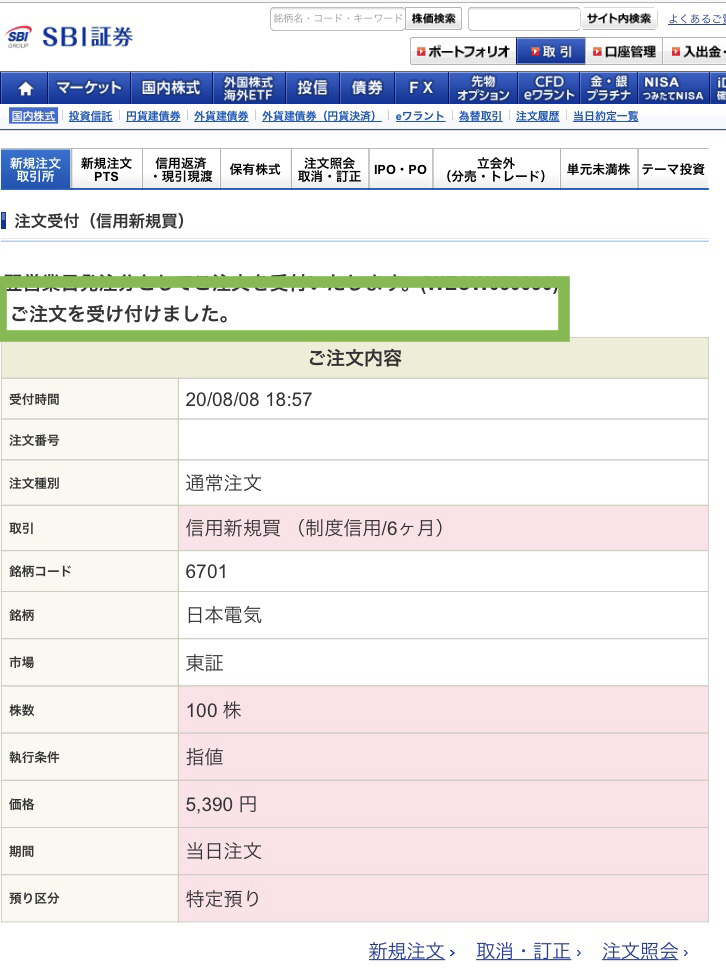This screenshot has width=726, height=978.
Task: Click the 100 株 quantity value
Action: click(x=213, y=710)
